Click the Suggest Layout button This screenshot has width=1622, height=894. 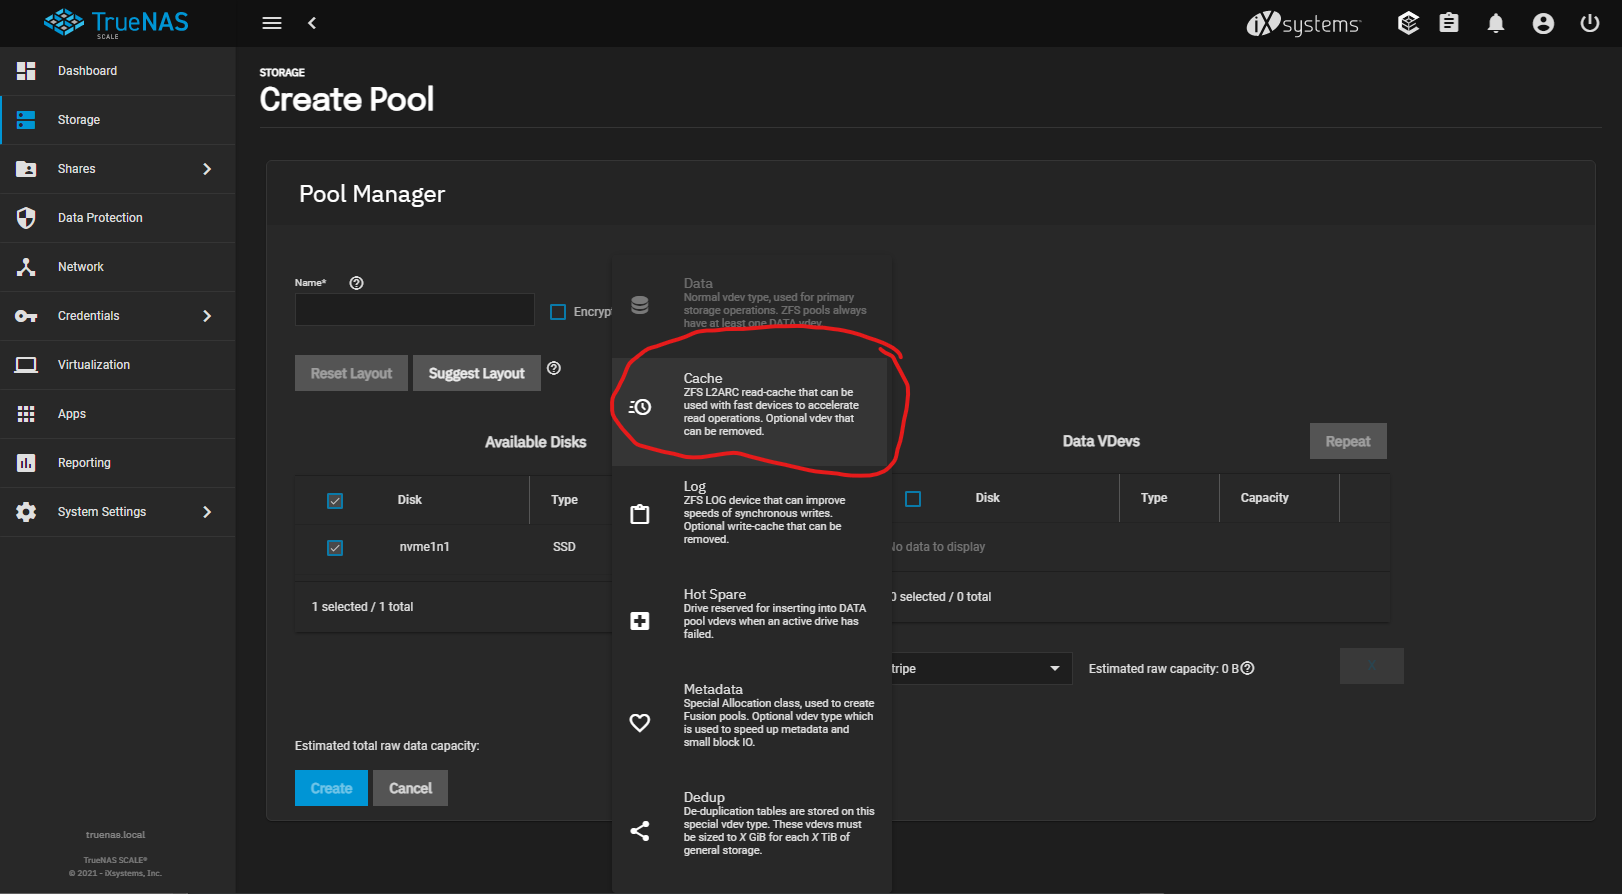476,373
